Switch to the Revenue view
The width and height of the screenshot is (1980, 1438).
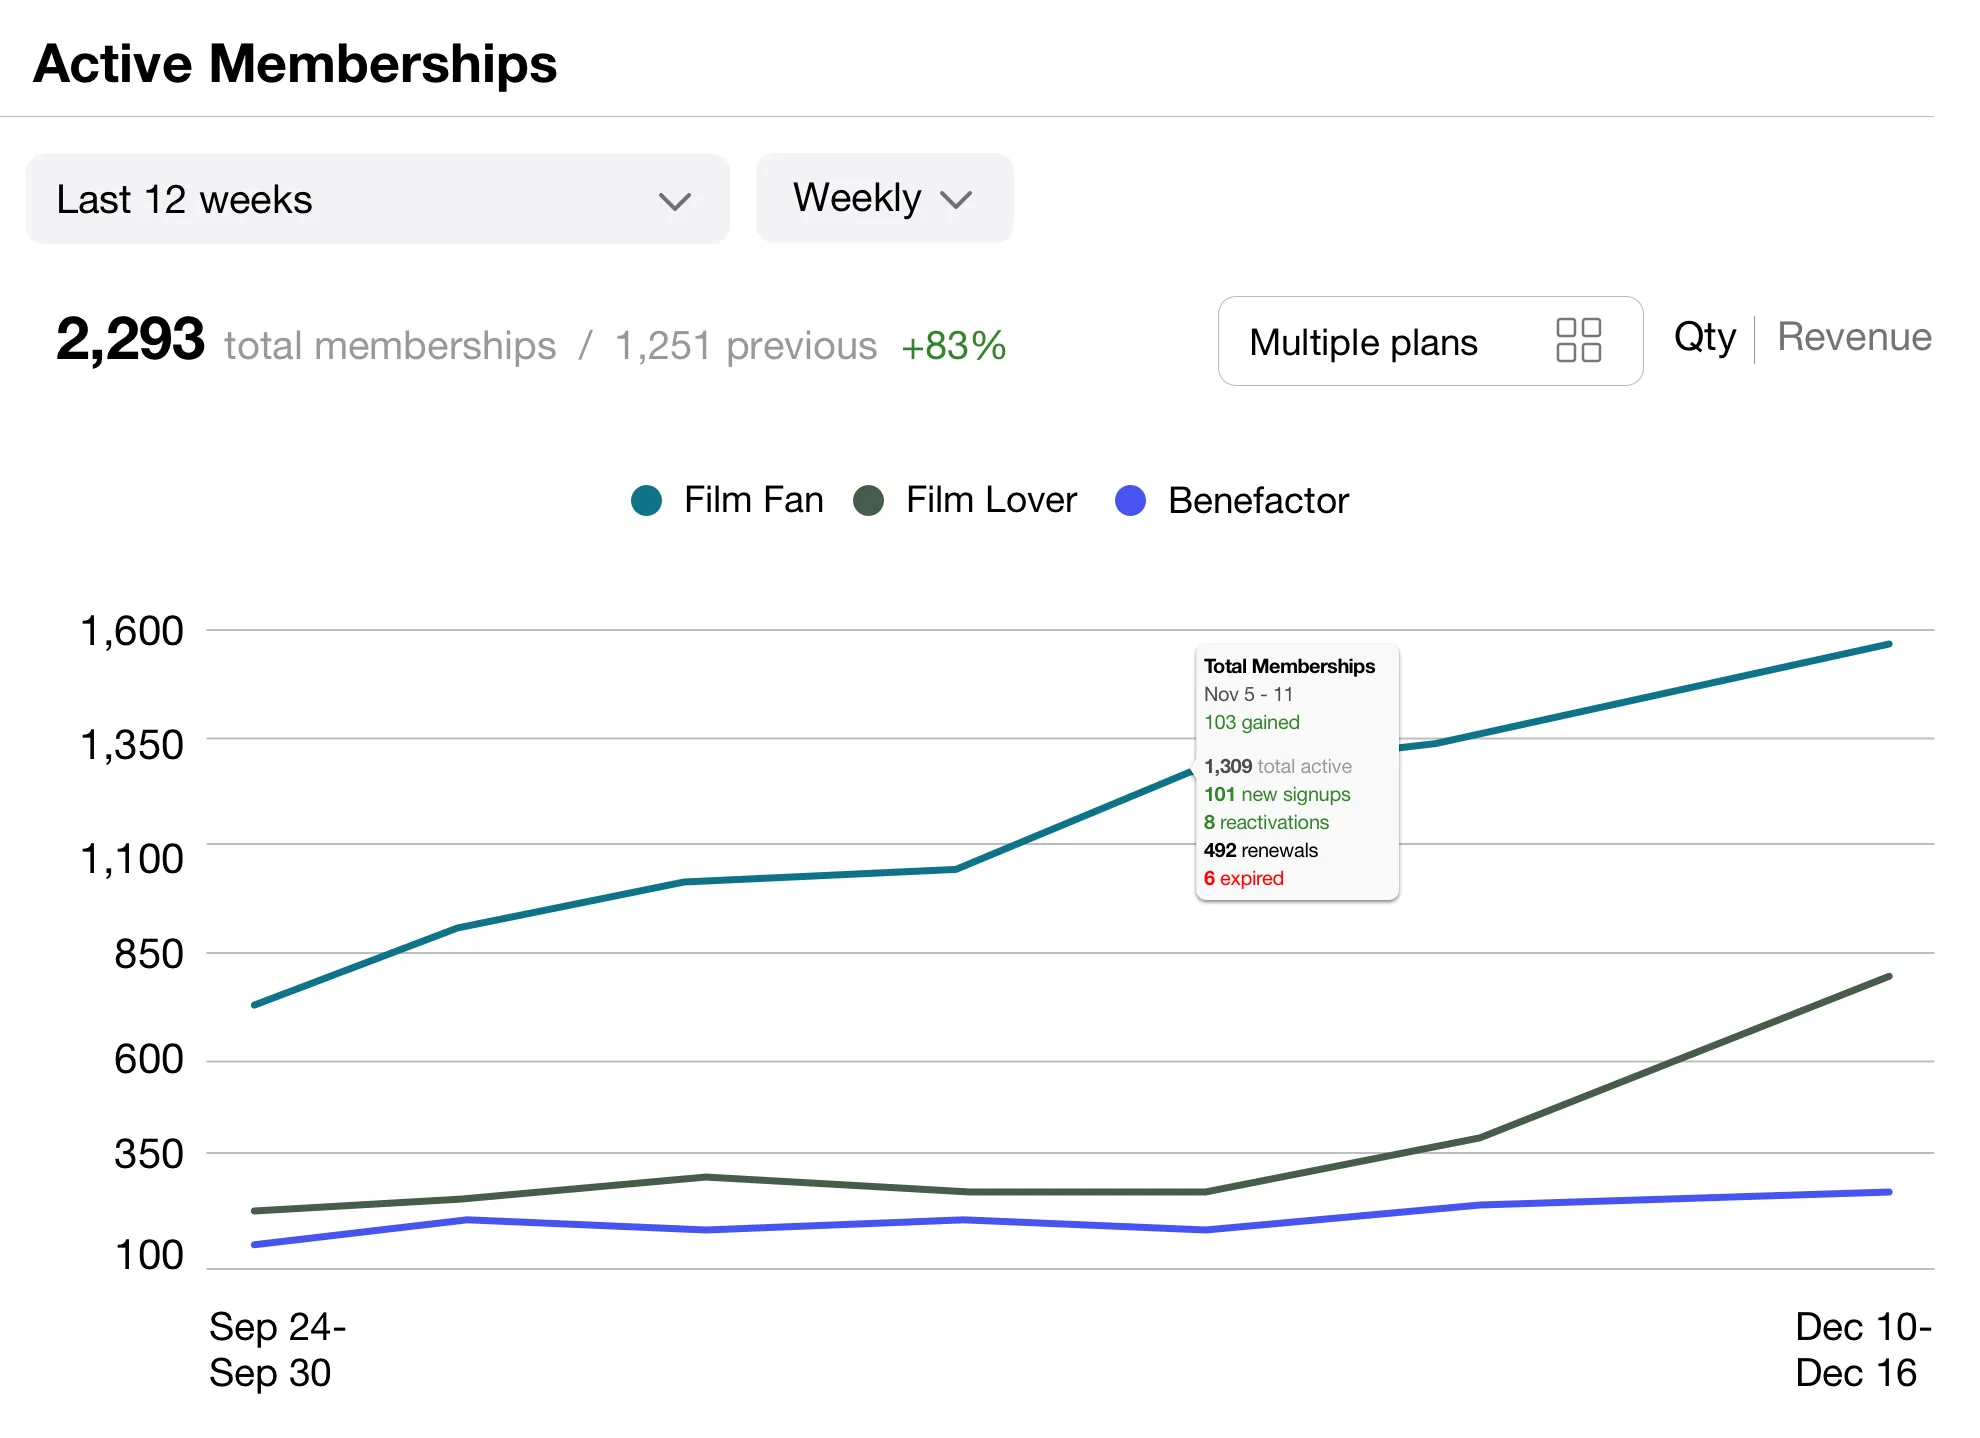coord(1854,337)
